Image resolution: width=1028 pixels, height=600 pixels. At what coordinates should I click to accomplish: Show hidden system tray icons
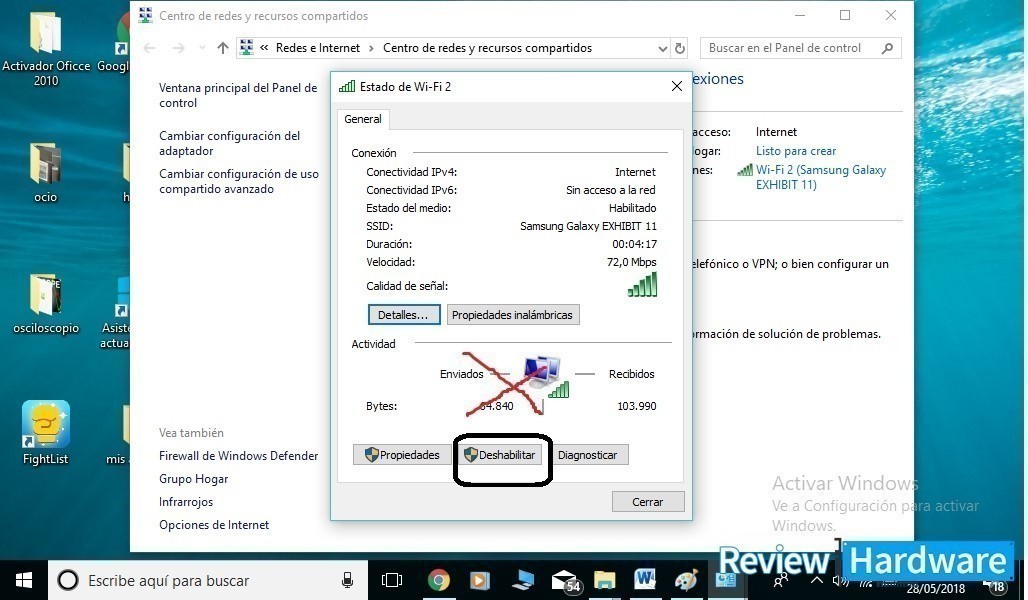click(x=816, y=580)
